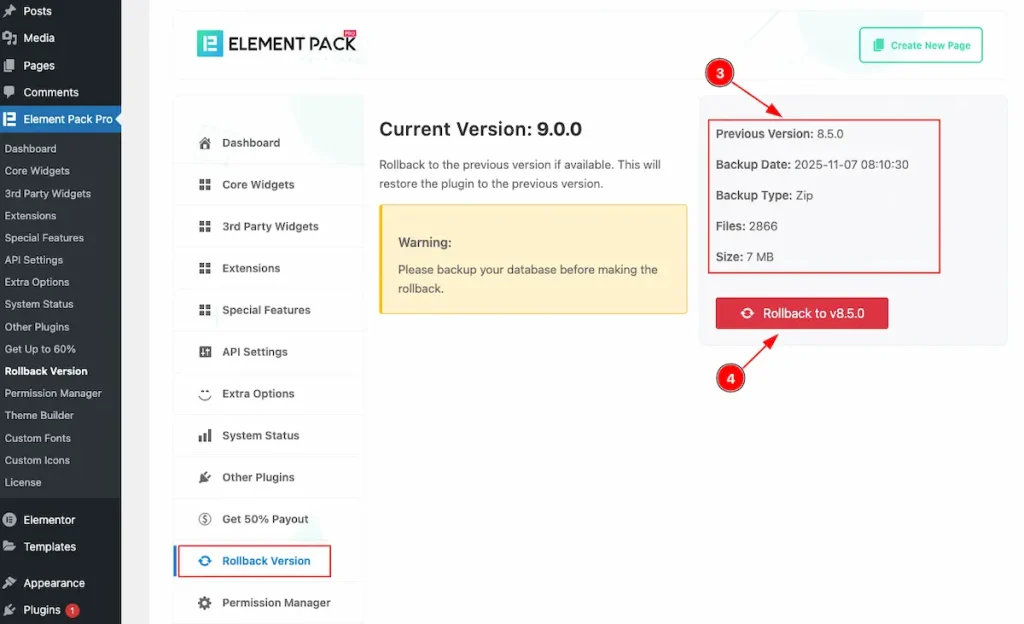Click the dollar icon for Get 50% Payout
1024x624 pixels.
point(205,519)
